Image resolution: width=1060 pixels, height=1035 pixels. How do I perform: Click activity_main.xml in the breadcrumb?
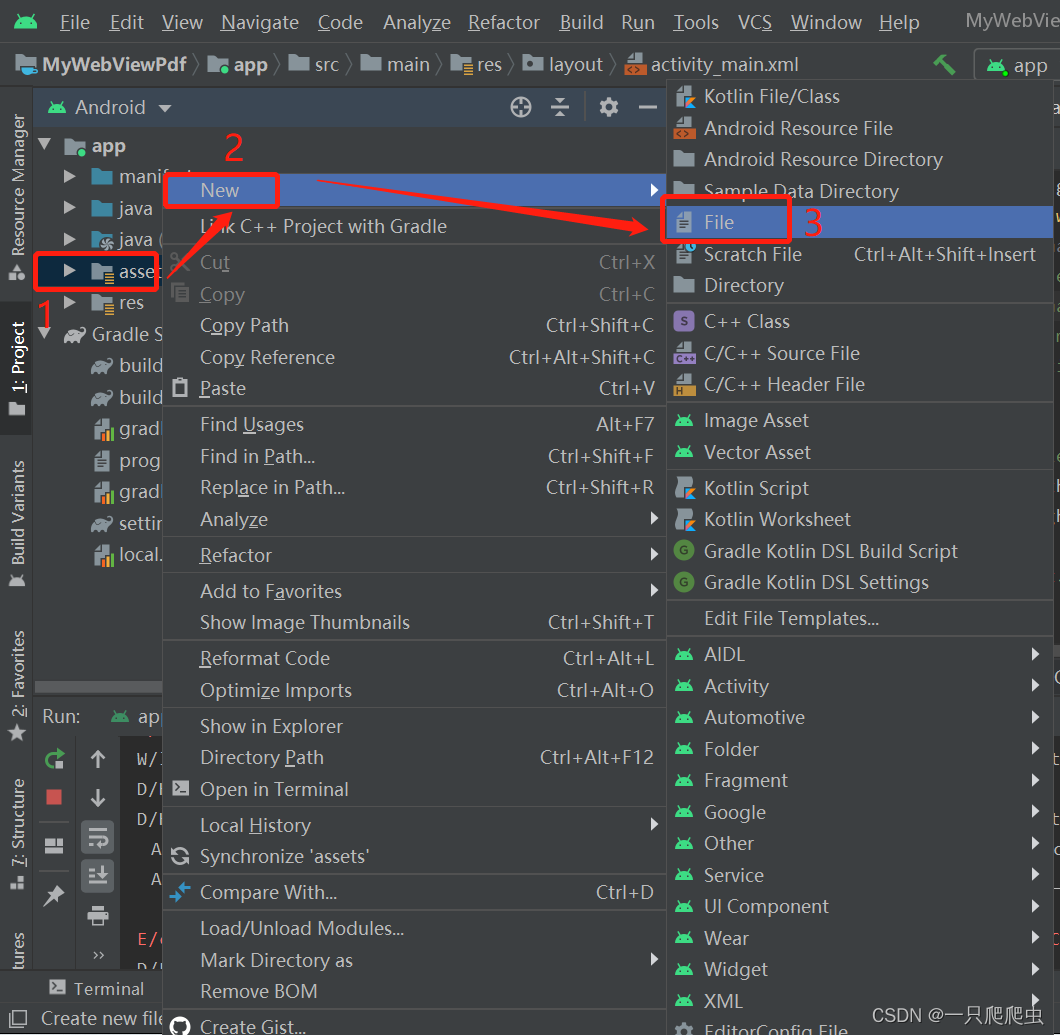pos(712,65)
